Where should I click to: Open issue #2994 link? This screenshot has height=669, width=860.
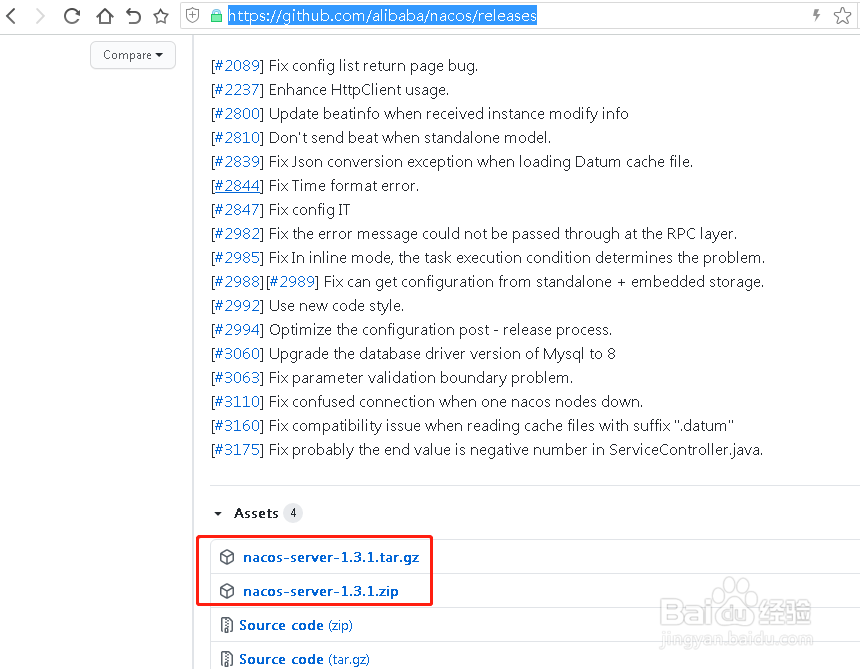(237, 330)
